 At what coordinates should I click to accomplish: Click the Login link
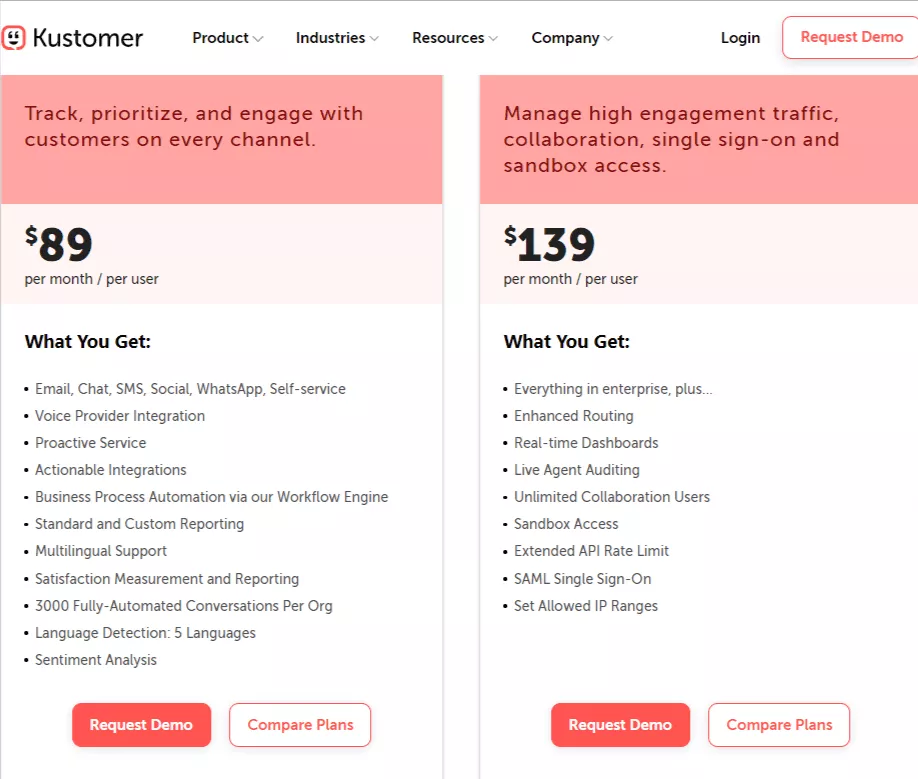(740, 38)
